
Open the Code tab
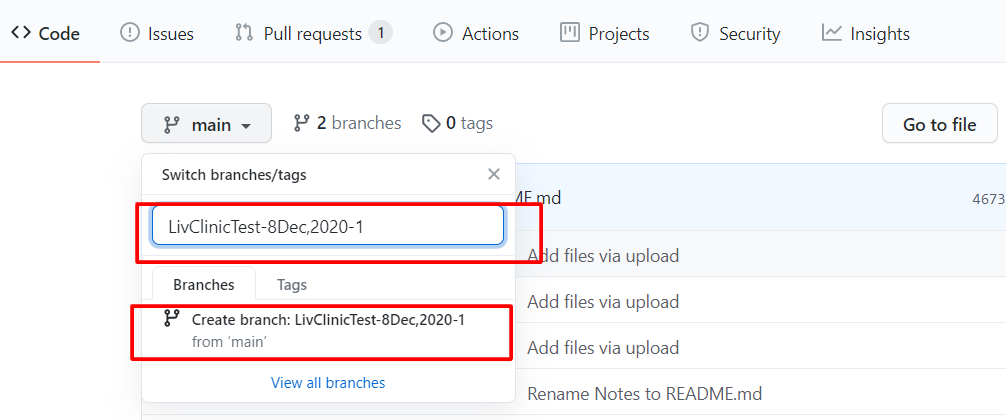[x=46, y=33]
